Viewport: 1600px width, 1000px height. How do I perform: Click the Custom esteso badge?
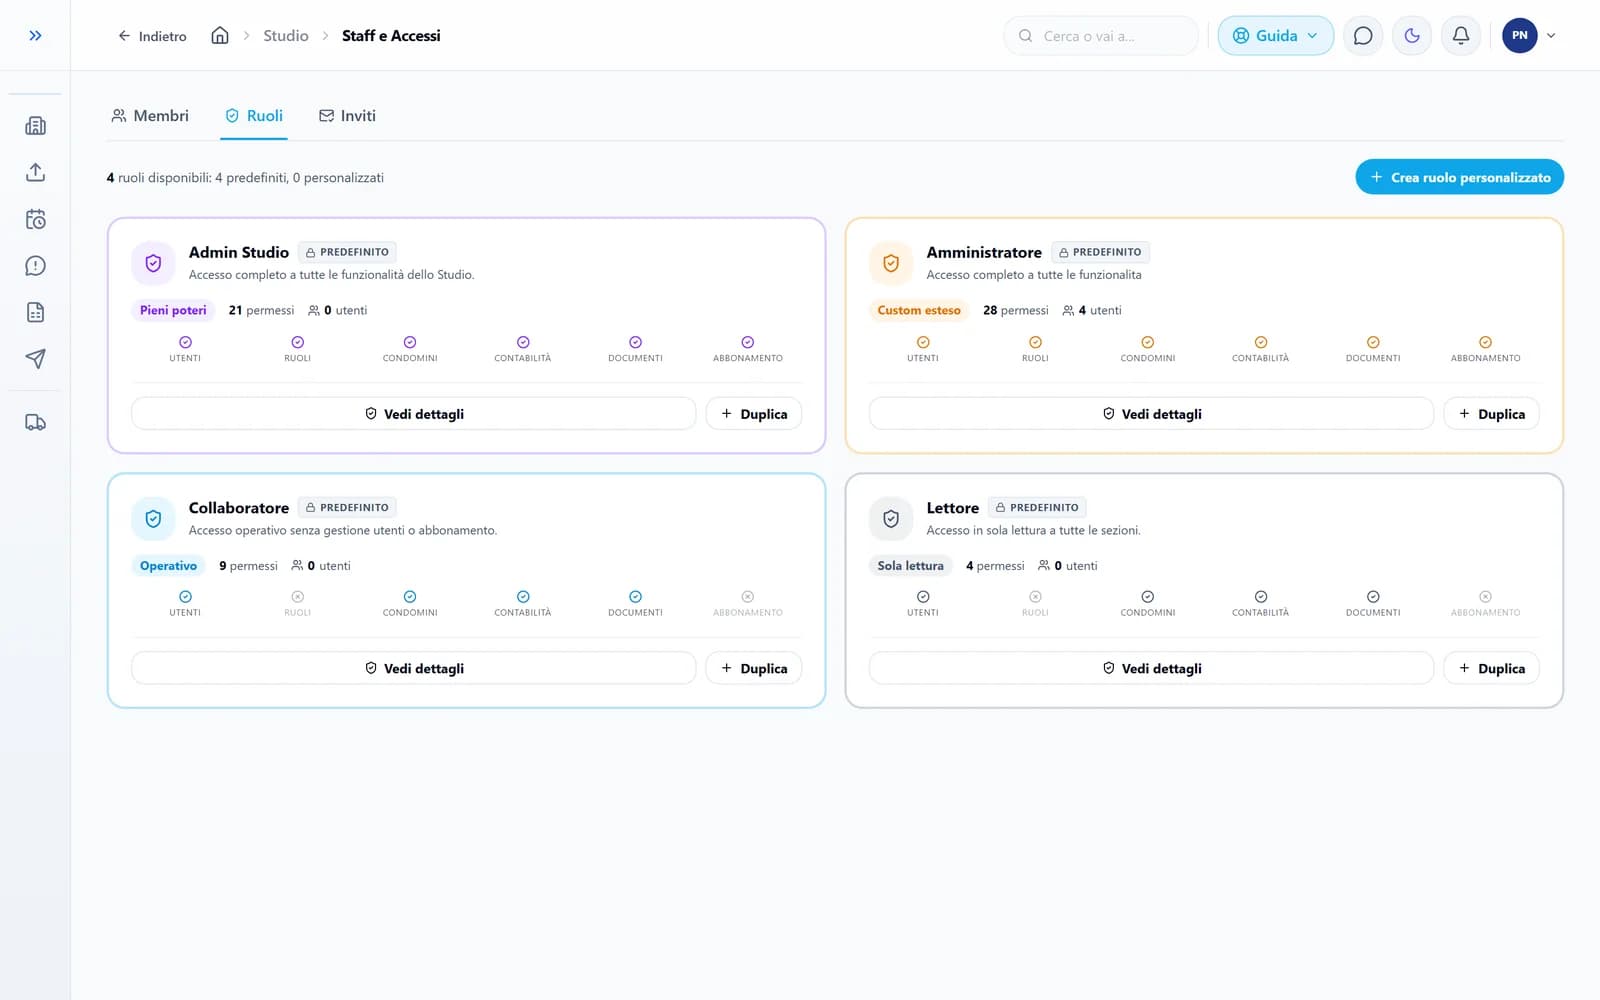tap(919, 310)
